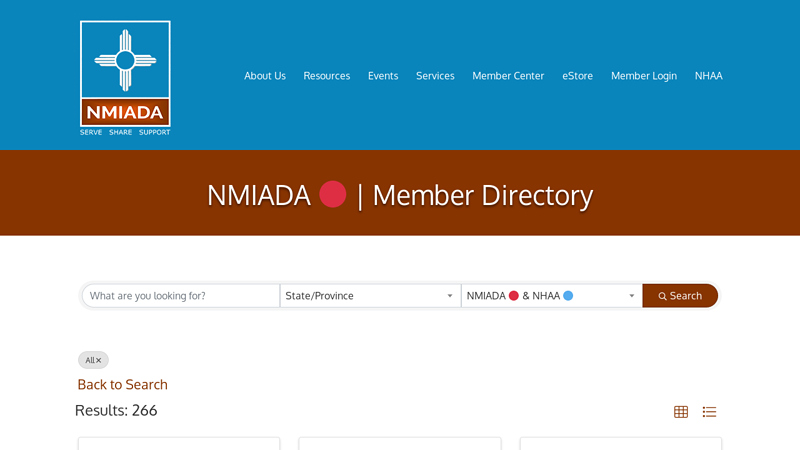Click the red dot beside NMIADA heading

(332, 194)
